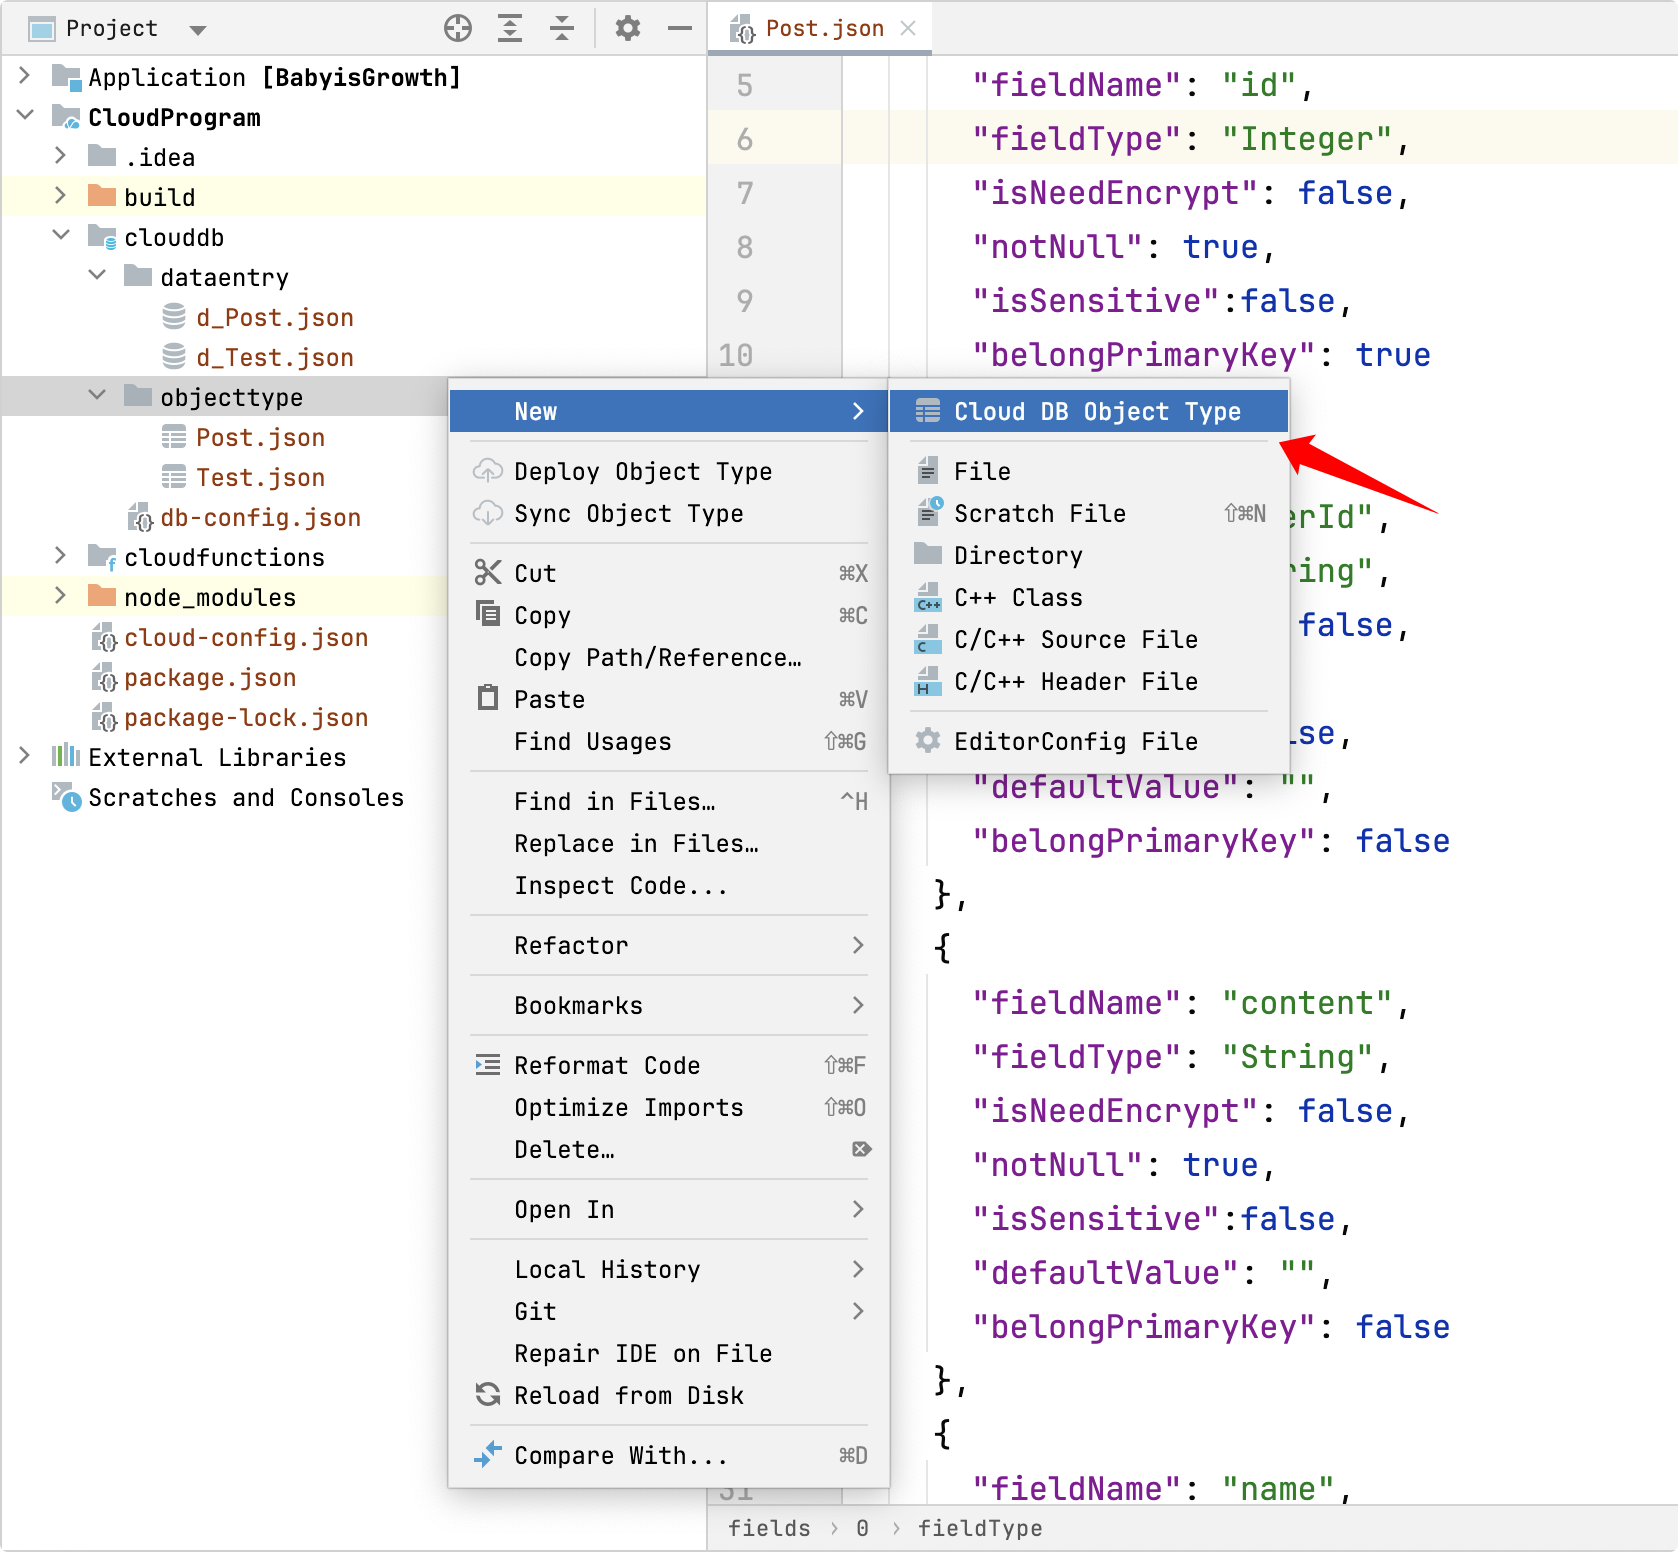Expand the .idea folder
This screenshot has height=1552, width=1678.
pos(61,156)
